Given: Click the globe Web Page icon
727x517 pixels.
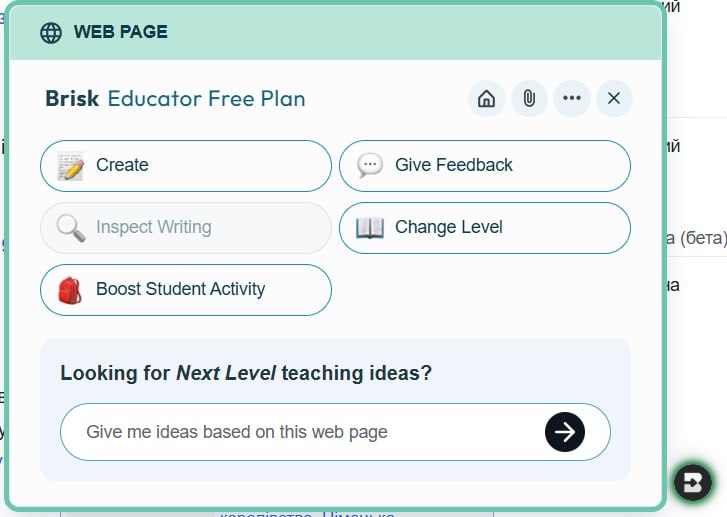Looking at the screenshot, I should [50, 32].
